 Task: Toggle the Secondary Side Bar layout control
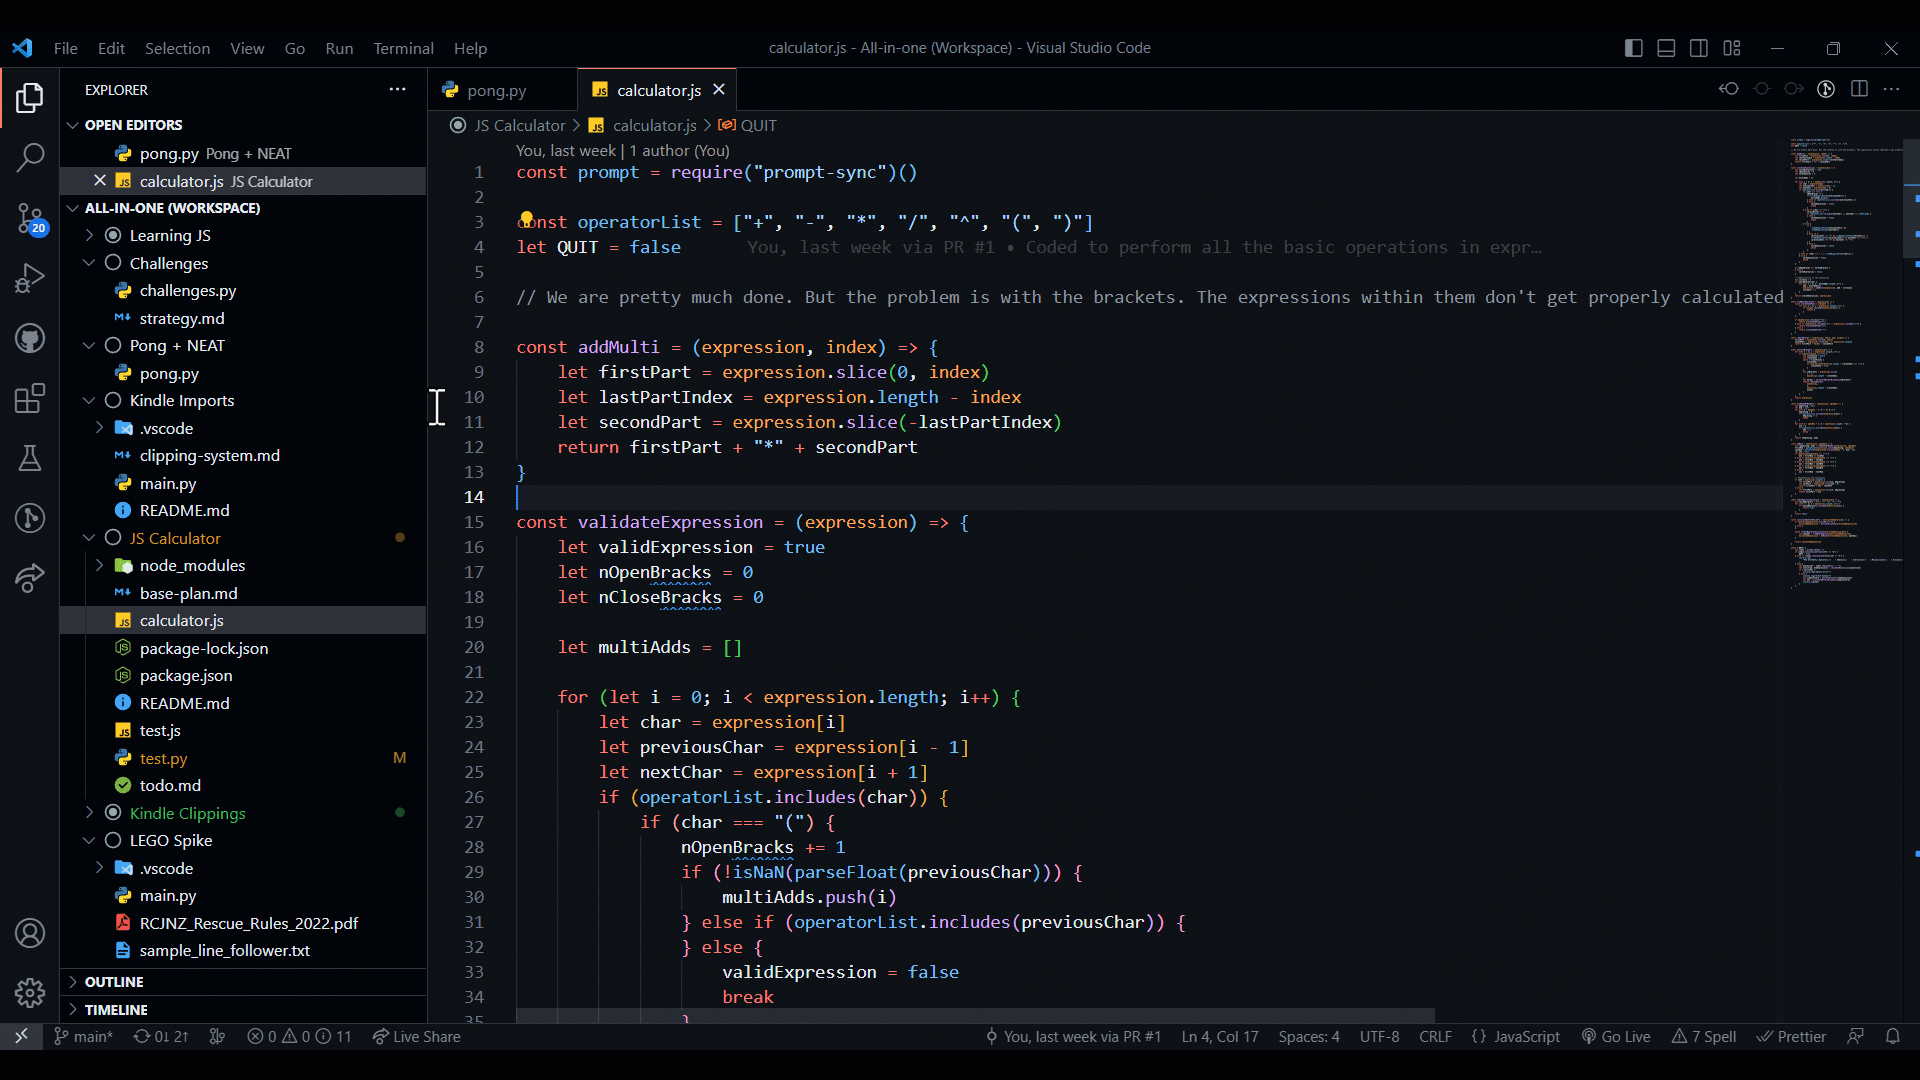click(1699, 47)
